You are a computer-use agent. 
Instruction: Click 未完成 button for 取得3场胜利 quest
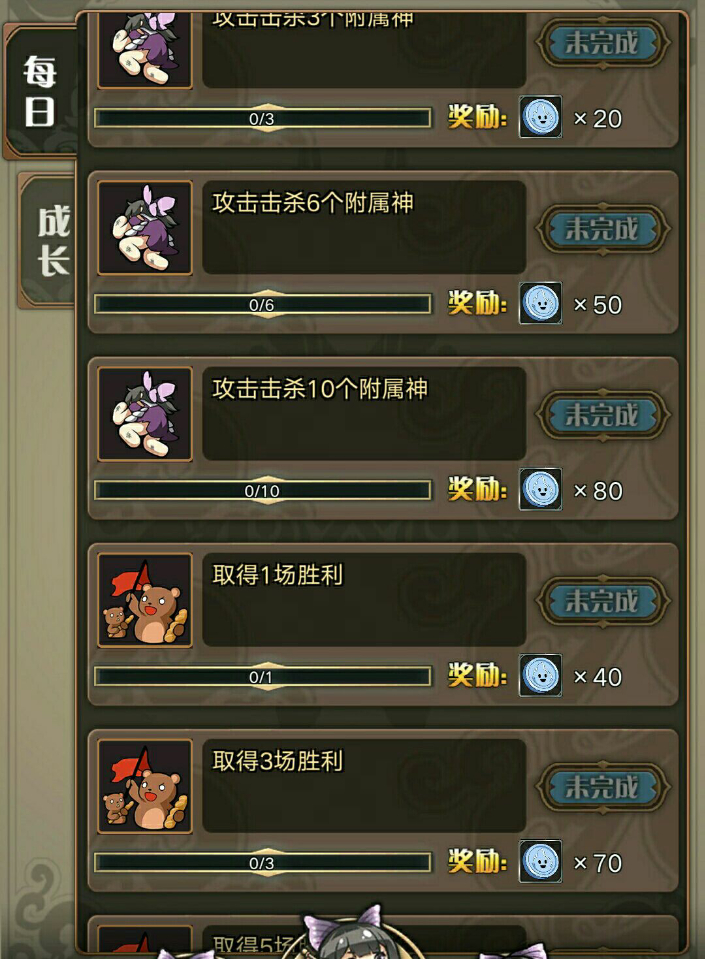[602, 787]
